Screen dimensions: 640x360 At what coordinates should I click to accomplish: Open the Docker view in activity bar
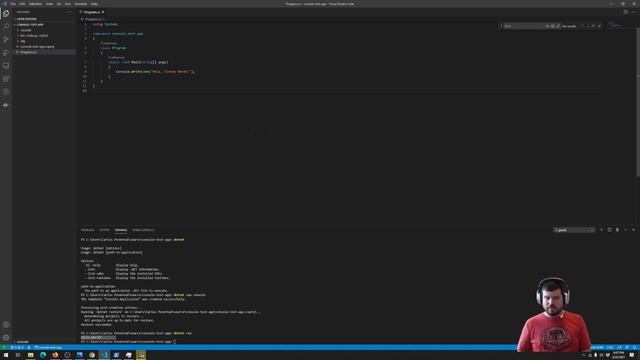pyautogui.click(x=6, y=105)
